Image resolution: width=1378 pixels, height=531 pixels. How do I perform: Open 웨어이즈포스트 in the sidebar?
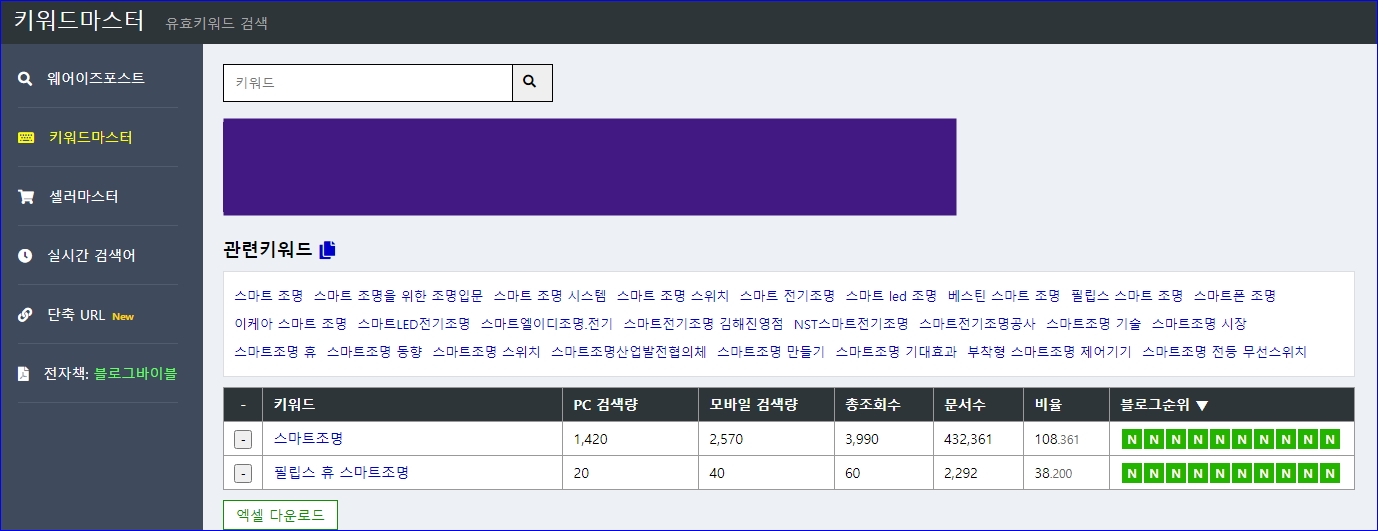click(x=96, y=78)
